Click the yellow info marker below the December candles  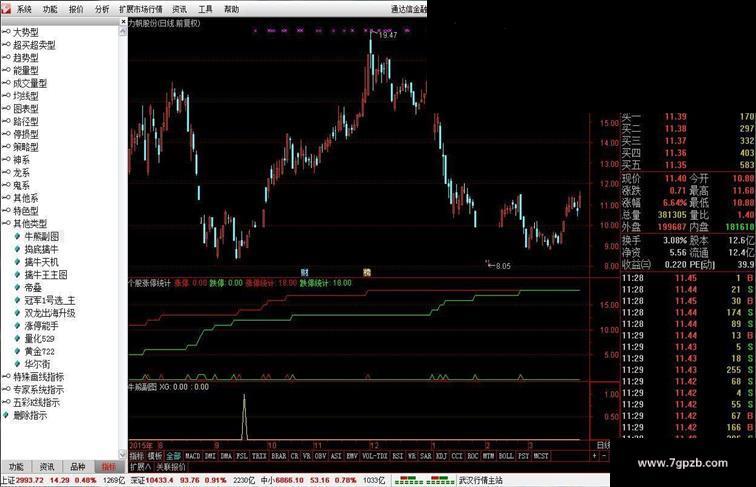(367, 272)
